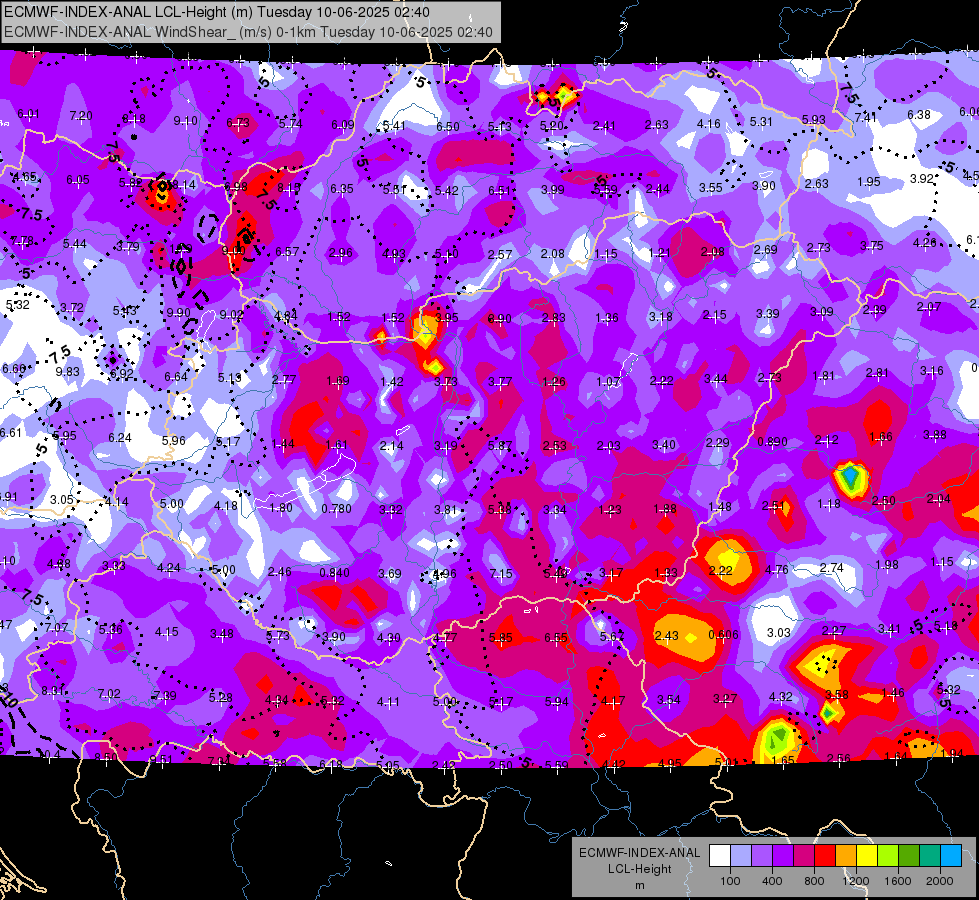Click the wind shear value '0.890'
The image size is (979, 900).
tap(772, 442)
